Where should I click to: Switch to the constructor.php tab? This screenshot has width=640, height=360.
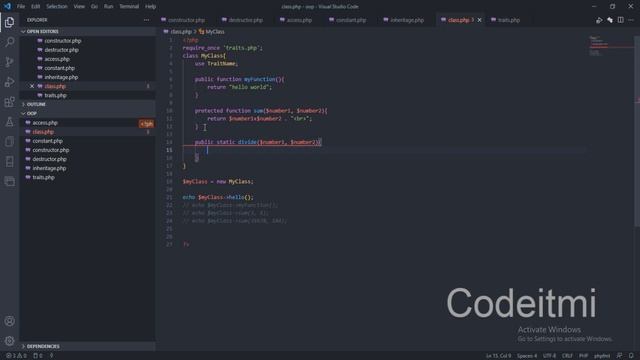coord(186,20)
